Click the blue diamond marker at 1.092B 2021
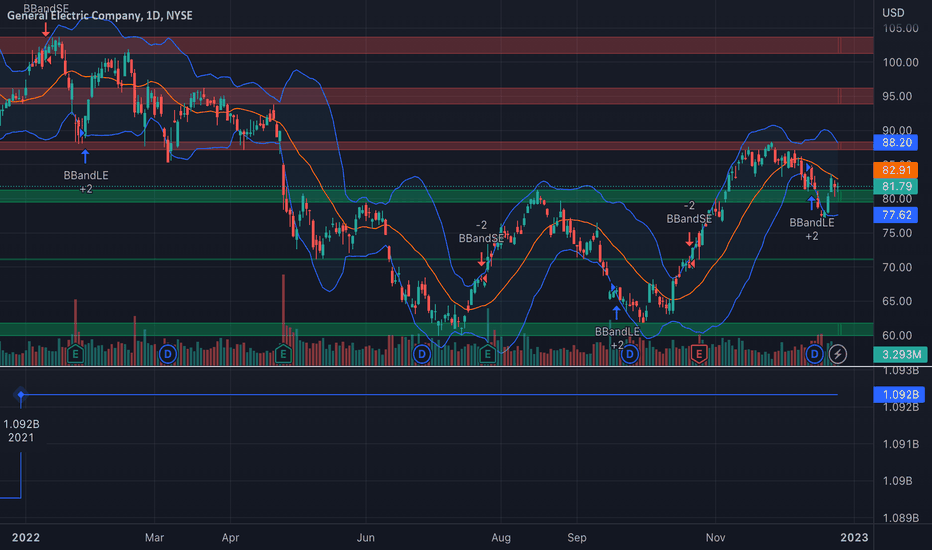Image resolution: width=932 pixels, height=550 pixels. (21, 395)
